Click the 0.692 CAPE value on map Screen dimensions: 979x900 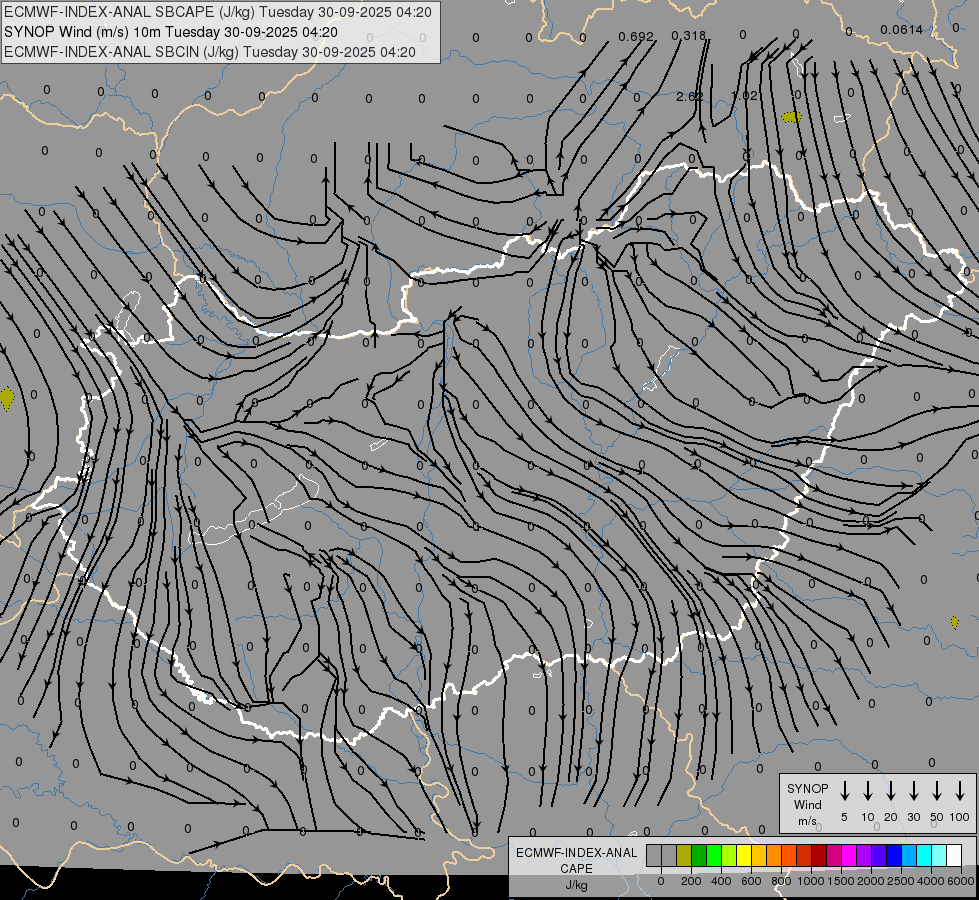[636, 36]
